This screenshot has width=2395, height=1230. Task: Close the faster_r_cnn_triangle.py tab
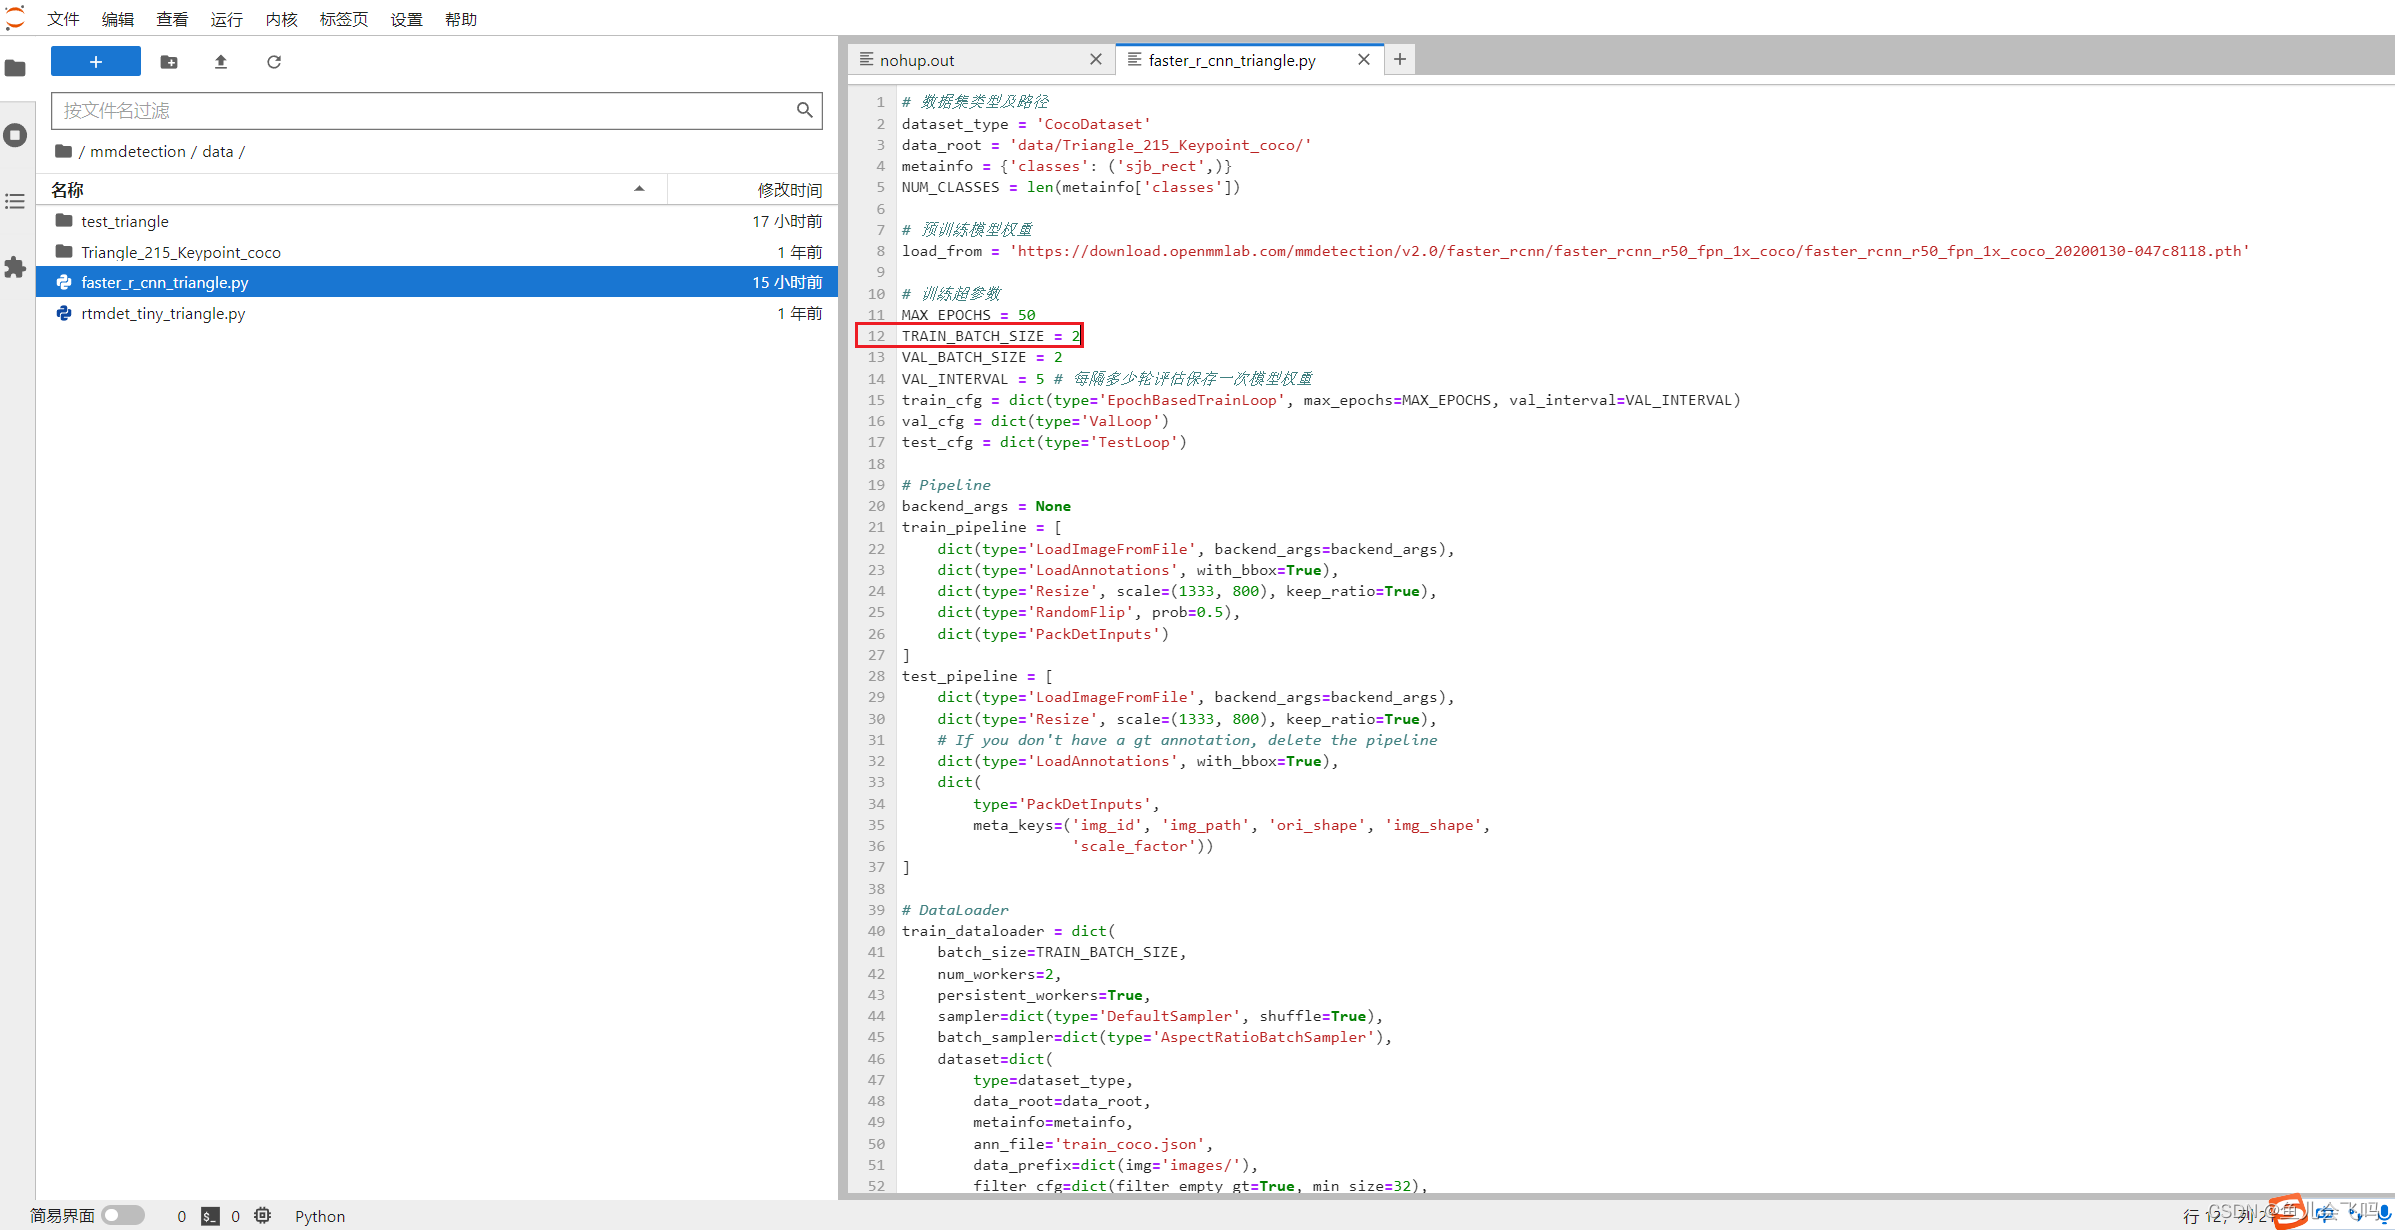[1363, 60]
